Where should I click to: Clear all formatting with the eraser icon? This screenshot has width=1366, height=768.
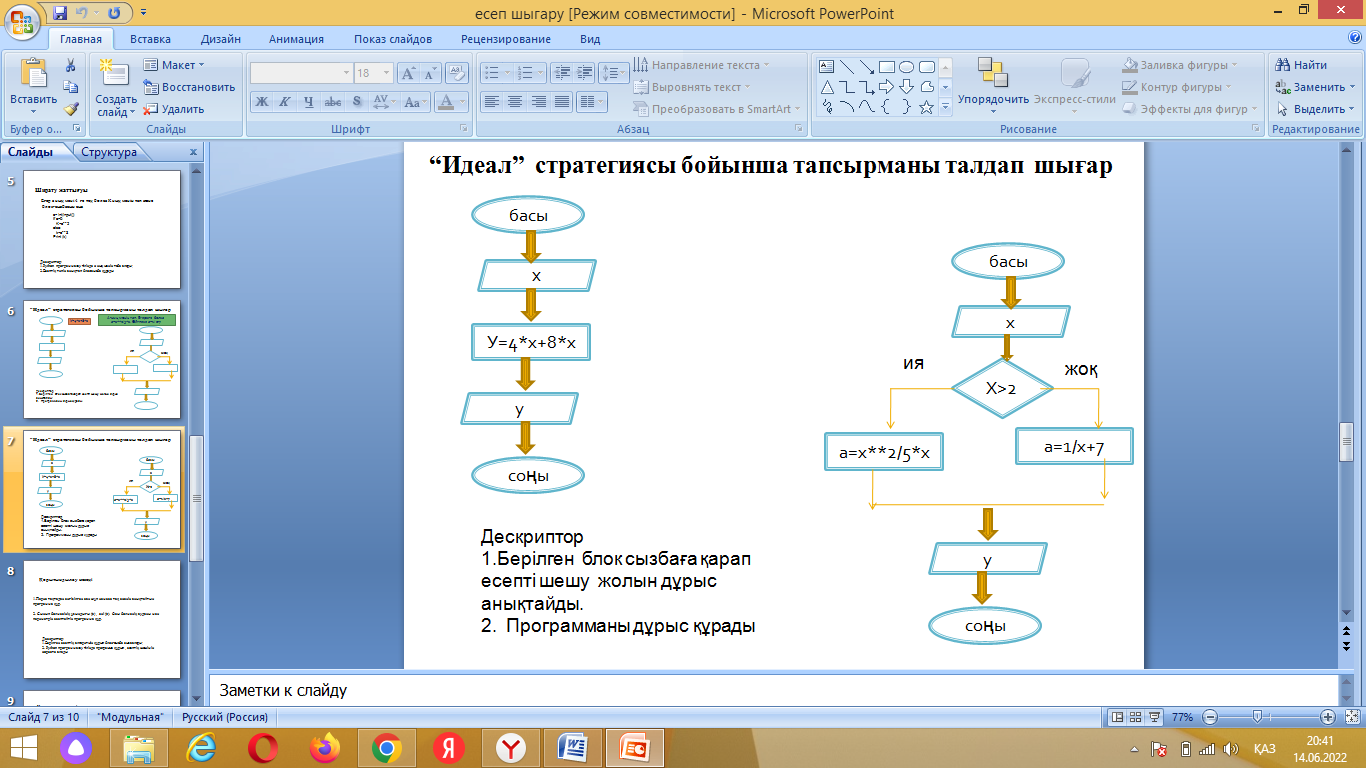click(457, 73)
